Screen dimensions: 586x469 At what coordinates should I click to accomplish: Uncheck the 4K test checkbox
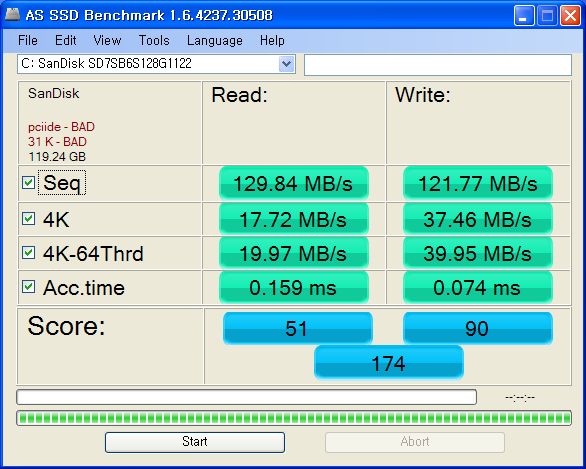click(x=29, y=219)
